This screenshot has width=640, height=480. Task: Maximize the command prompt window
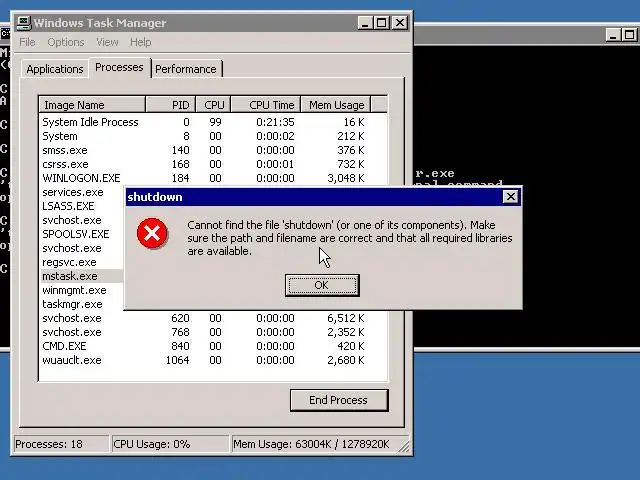(x=630, y=35)
